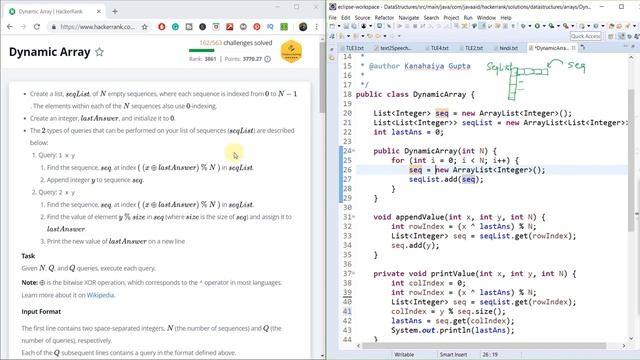This screenshot has height=360, width=640.
Task: Toggle Smart Insert mode in status bar
Action: point(453,355)
